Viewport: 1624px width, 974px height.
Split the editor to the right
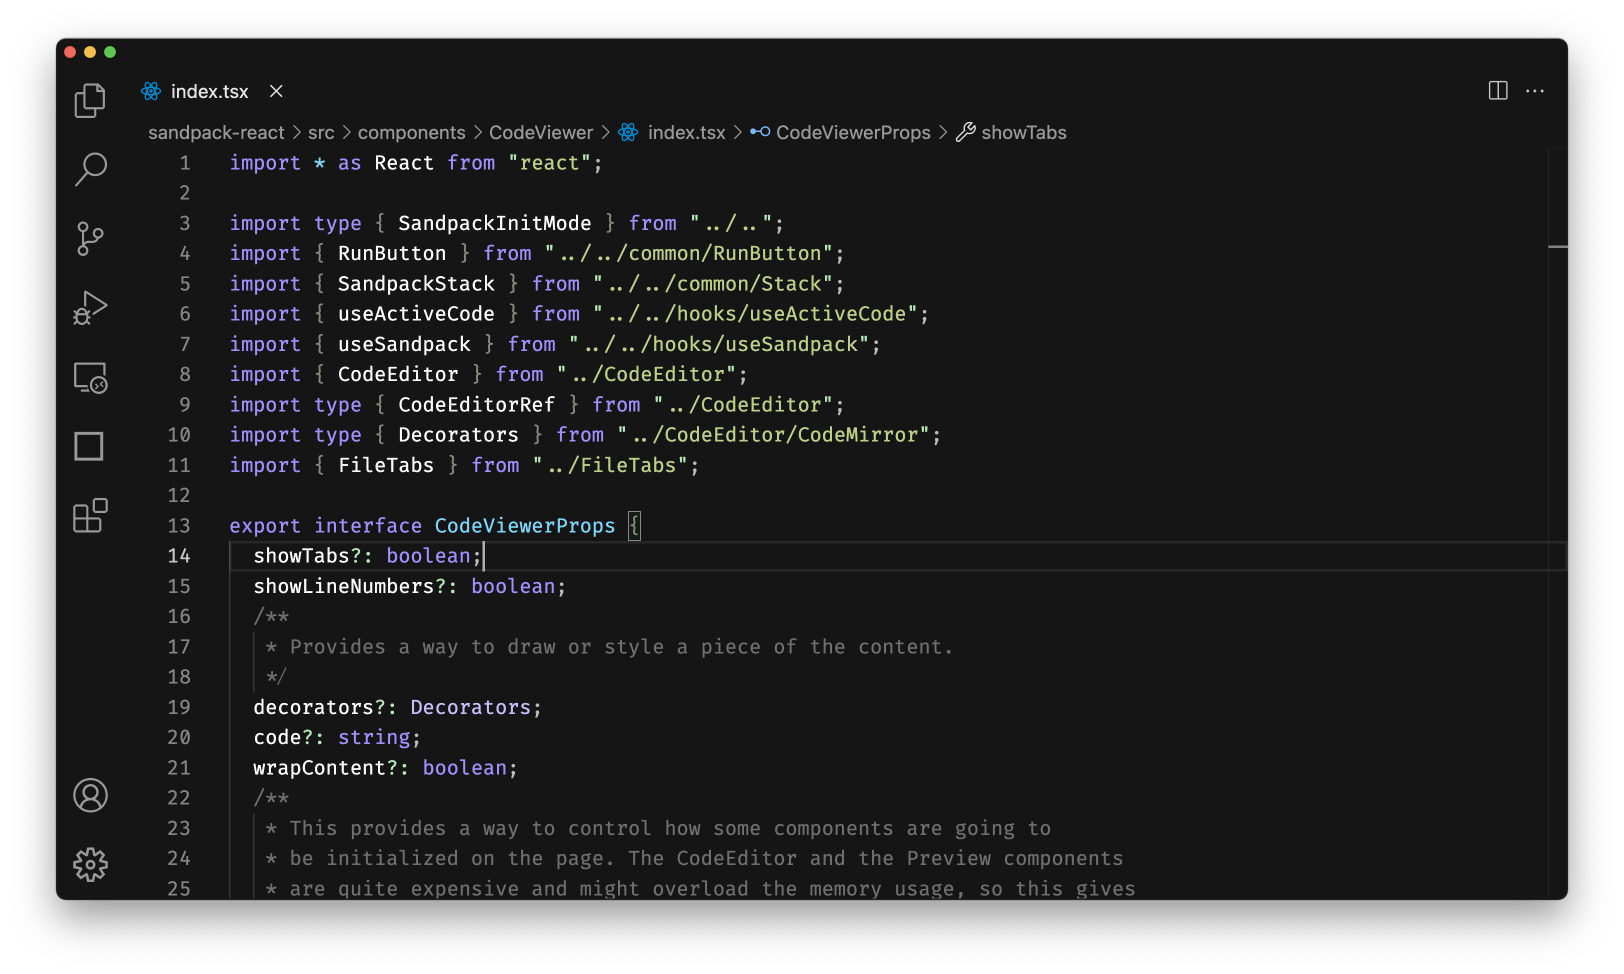[x=1498, y=91]
